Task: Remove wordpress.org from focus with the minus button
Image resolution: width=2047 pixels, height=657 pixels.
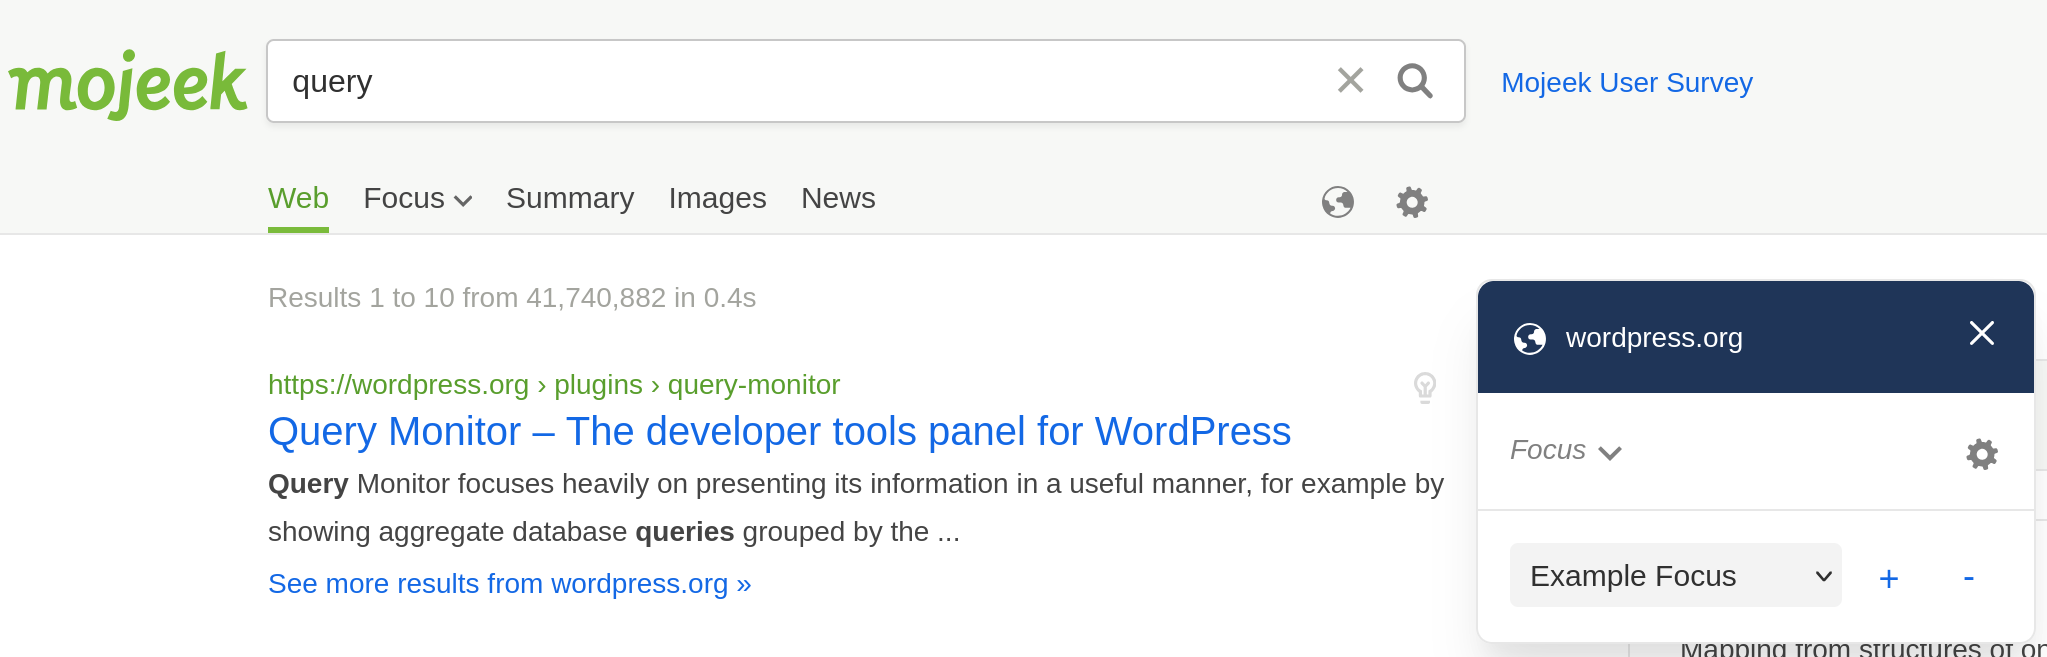Action: click(1968, 577)
